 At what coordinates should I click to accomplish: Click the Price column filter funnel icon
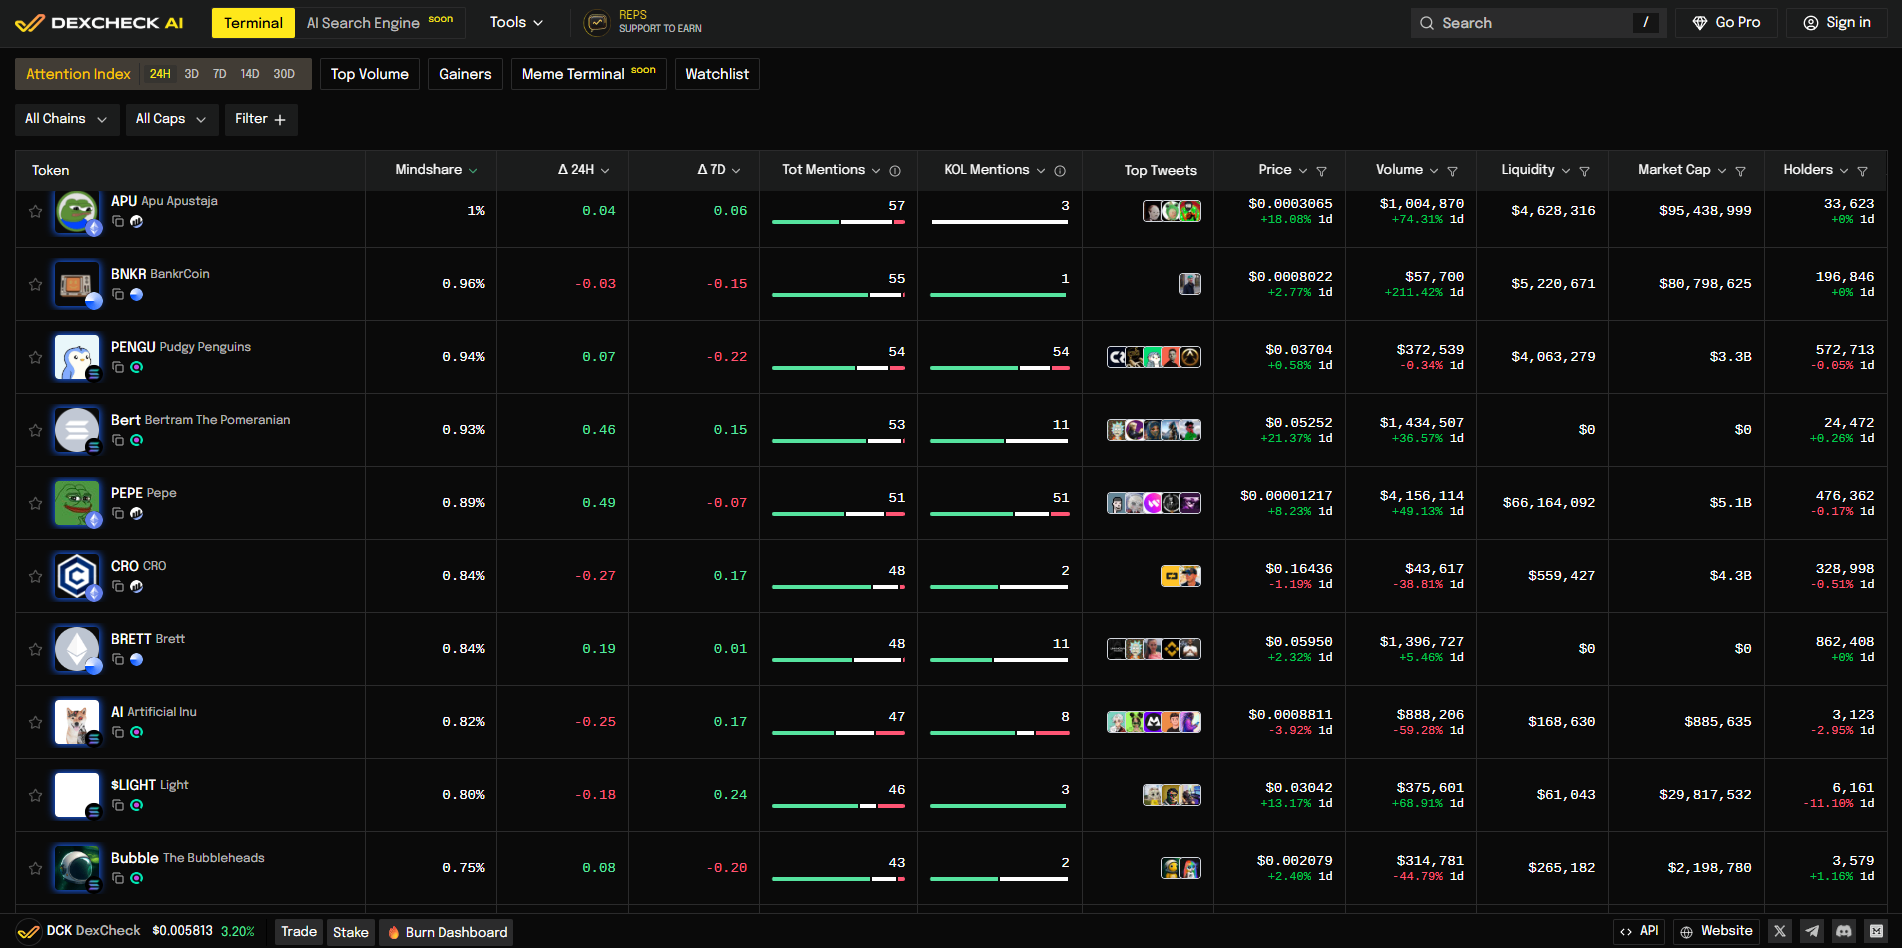pos(1321,171)
